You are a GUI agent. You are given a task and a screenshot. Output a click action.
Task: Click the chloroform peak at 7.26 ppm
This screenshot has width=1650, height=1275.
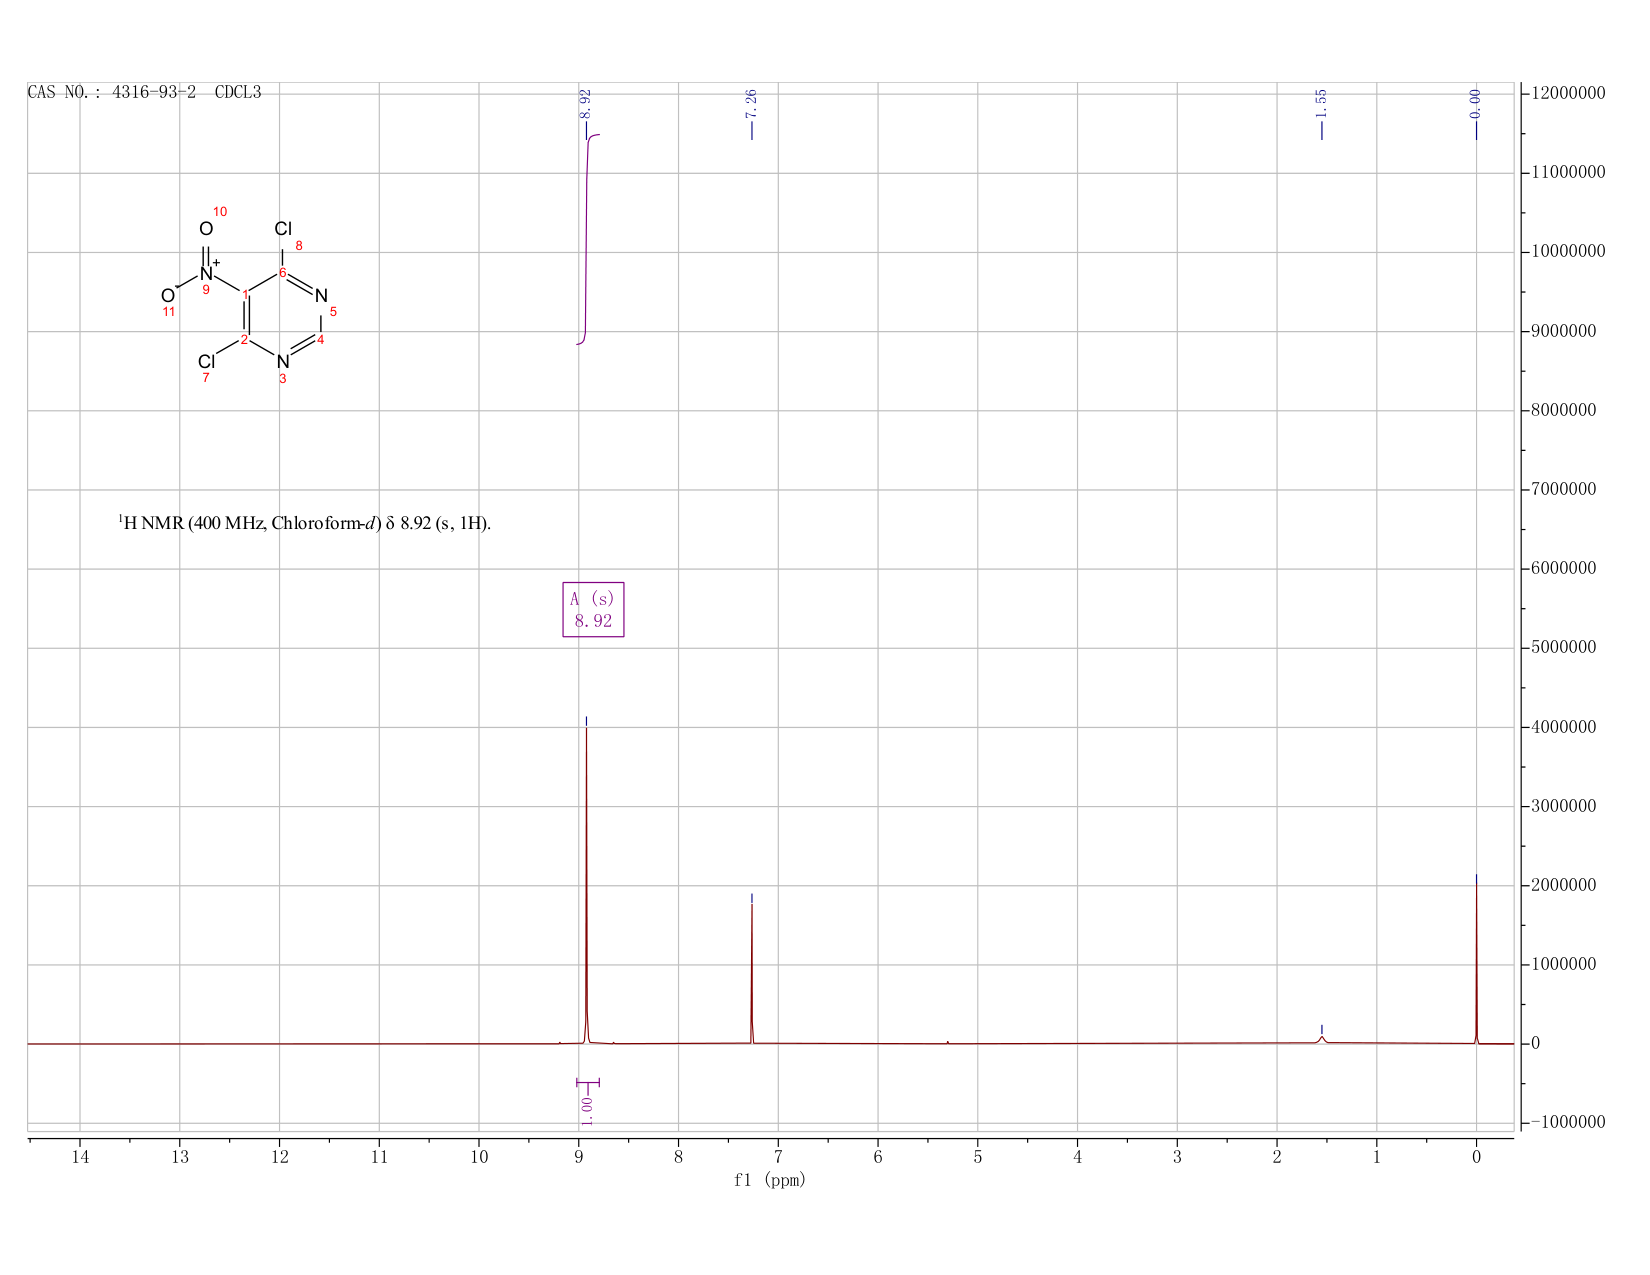tap(752, 975)
